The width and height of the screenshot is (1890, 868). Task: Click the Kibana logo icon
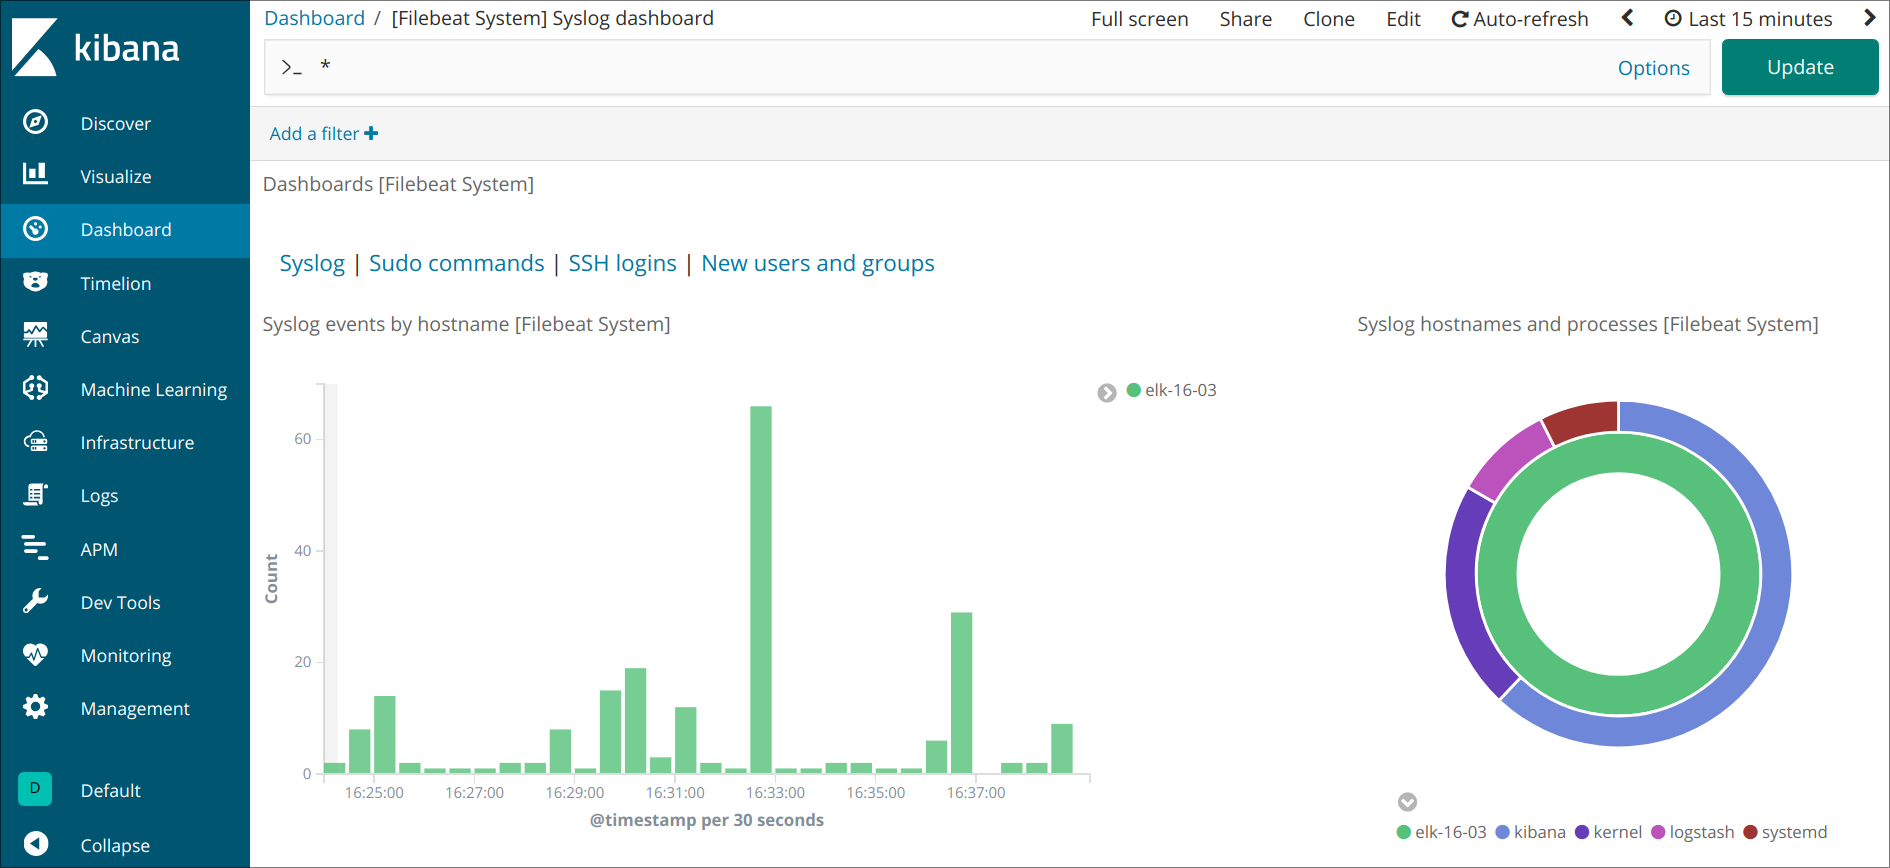(35, 47)
